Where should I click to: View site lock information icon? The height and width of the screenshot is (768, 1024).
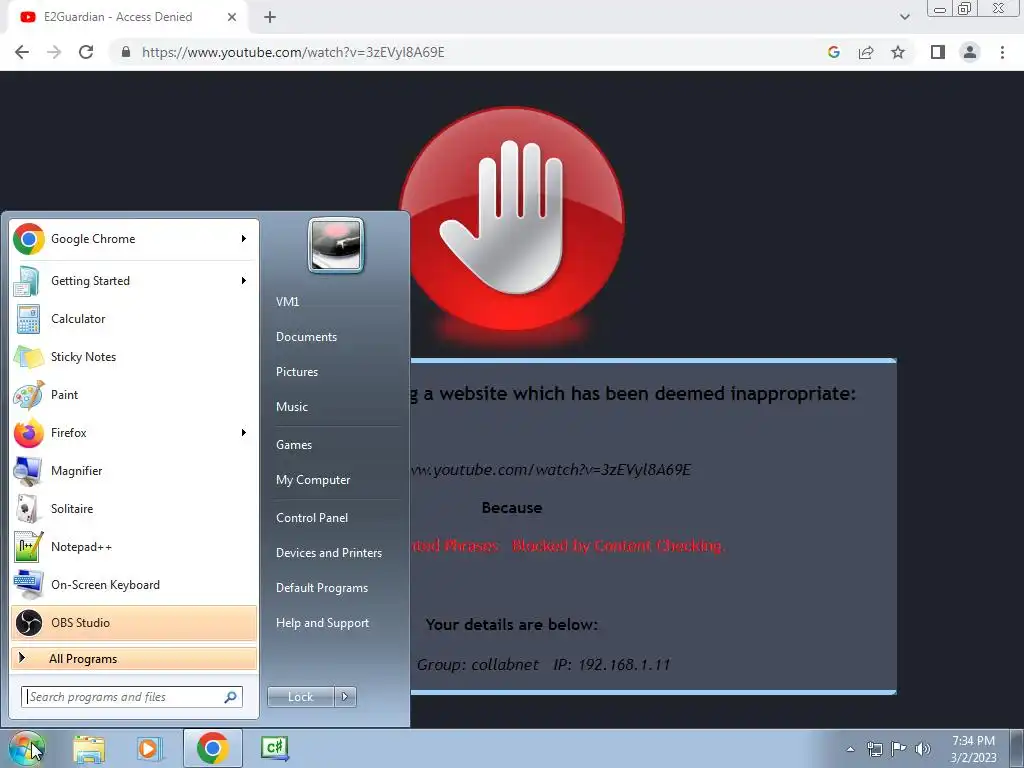(x=126, y=52)
